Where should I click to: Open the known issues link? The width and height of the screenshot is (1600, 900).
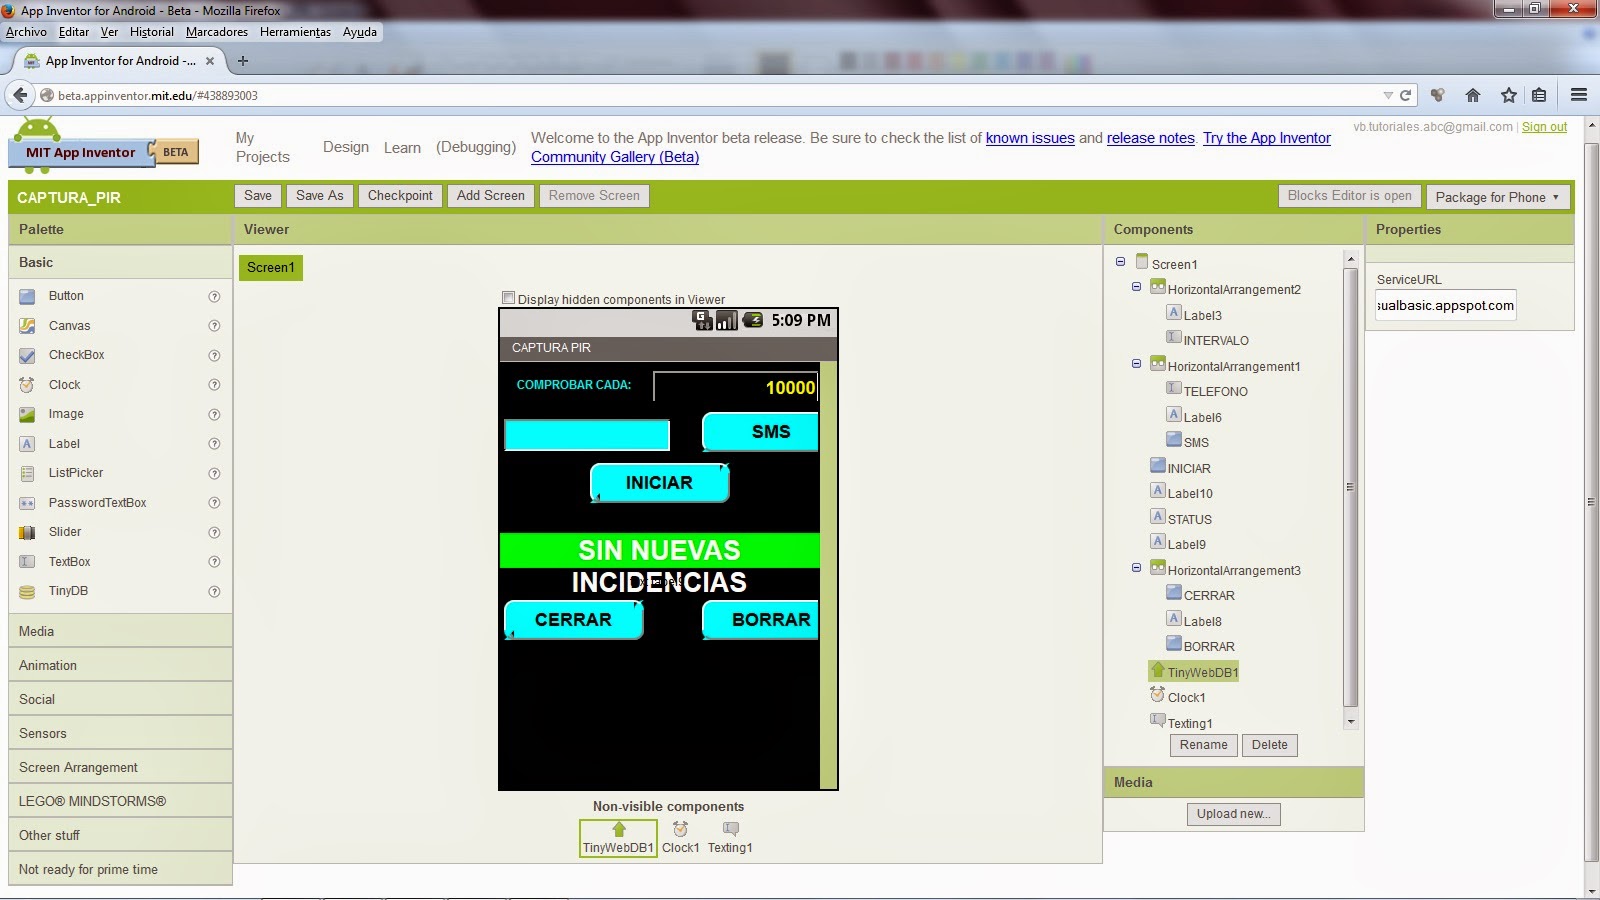(1030, 138)
